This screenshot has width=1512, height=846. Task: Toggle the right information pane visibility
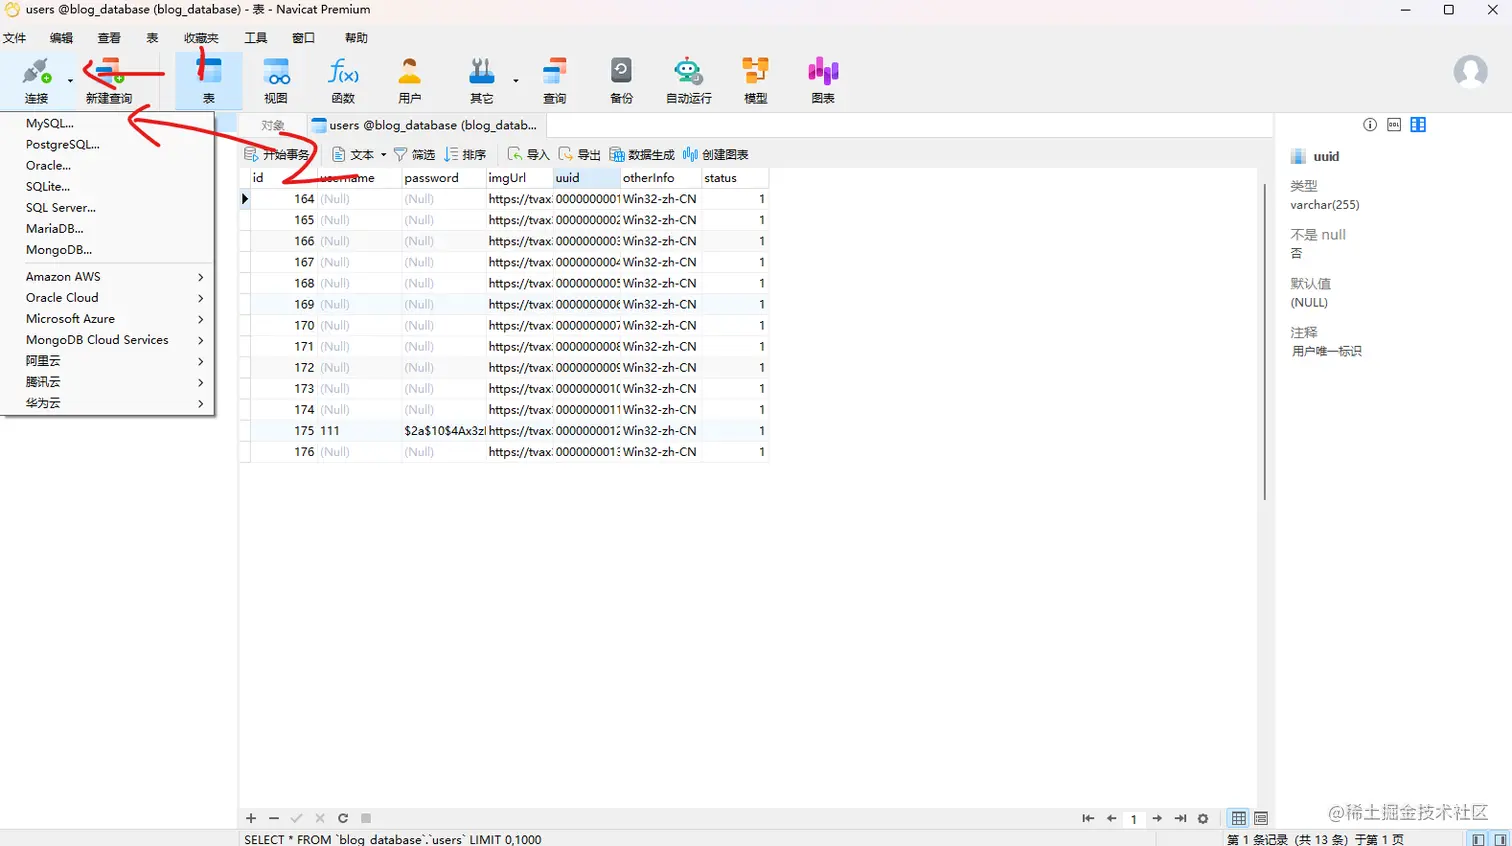(x=1500, y=840)
